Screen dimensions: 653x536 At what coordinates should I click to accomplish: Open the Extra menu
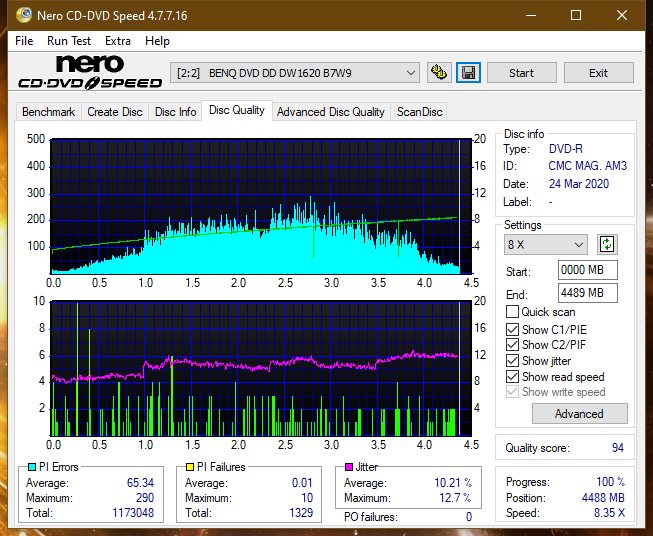[x=118, y=41]
